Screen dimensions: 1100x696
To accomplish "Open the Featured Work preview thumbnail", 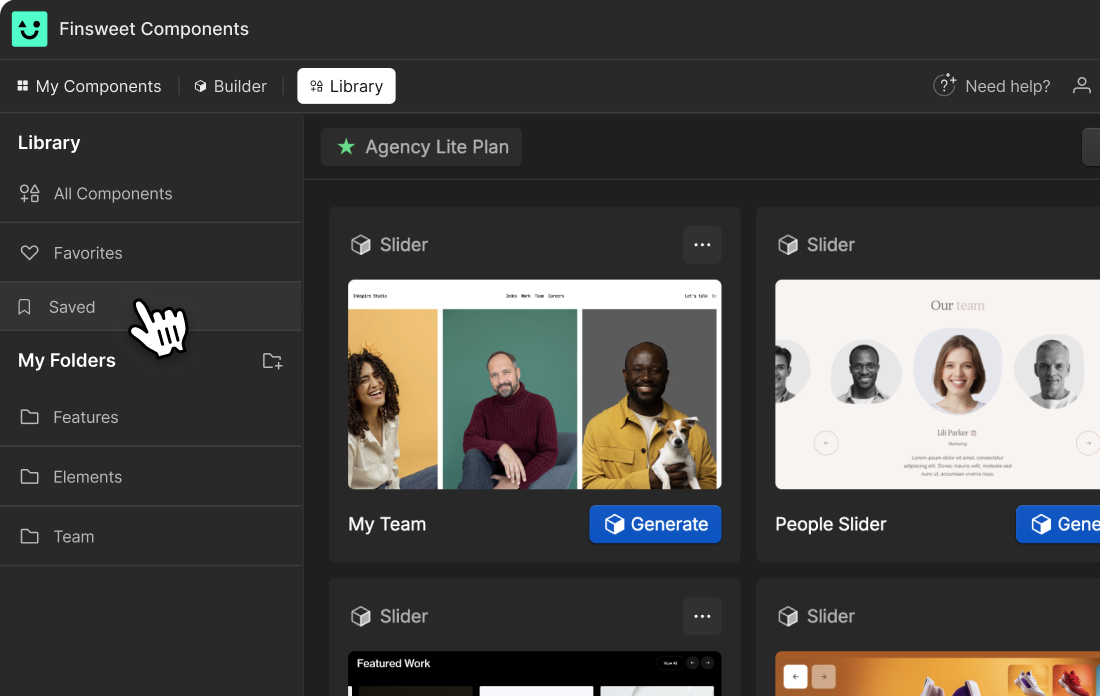I will [x=535, y=674].
